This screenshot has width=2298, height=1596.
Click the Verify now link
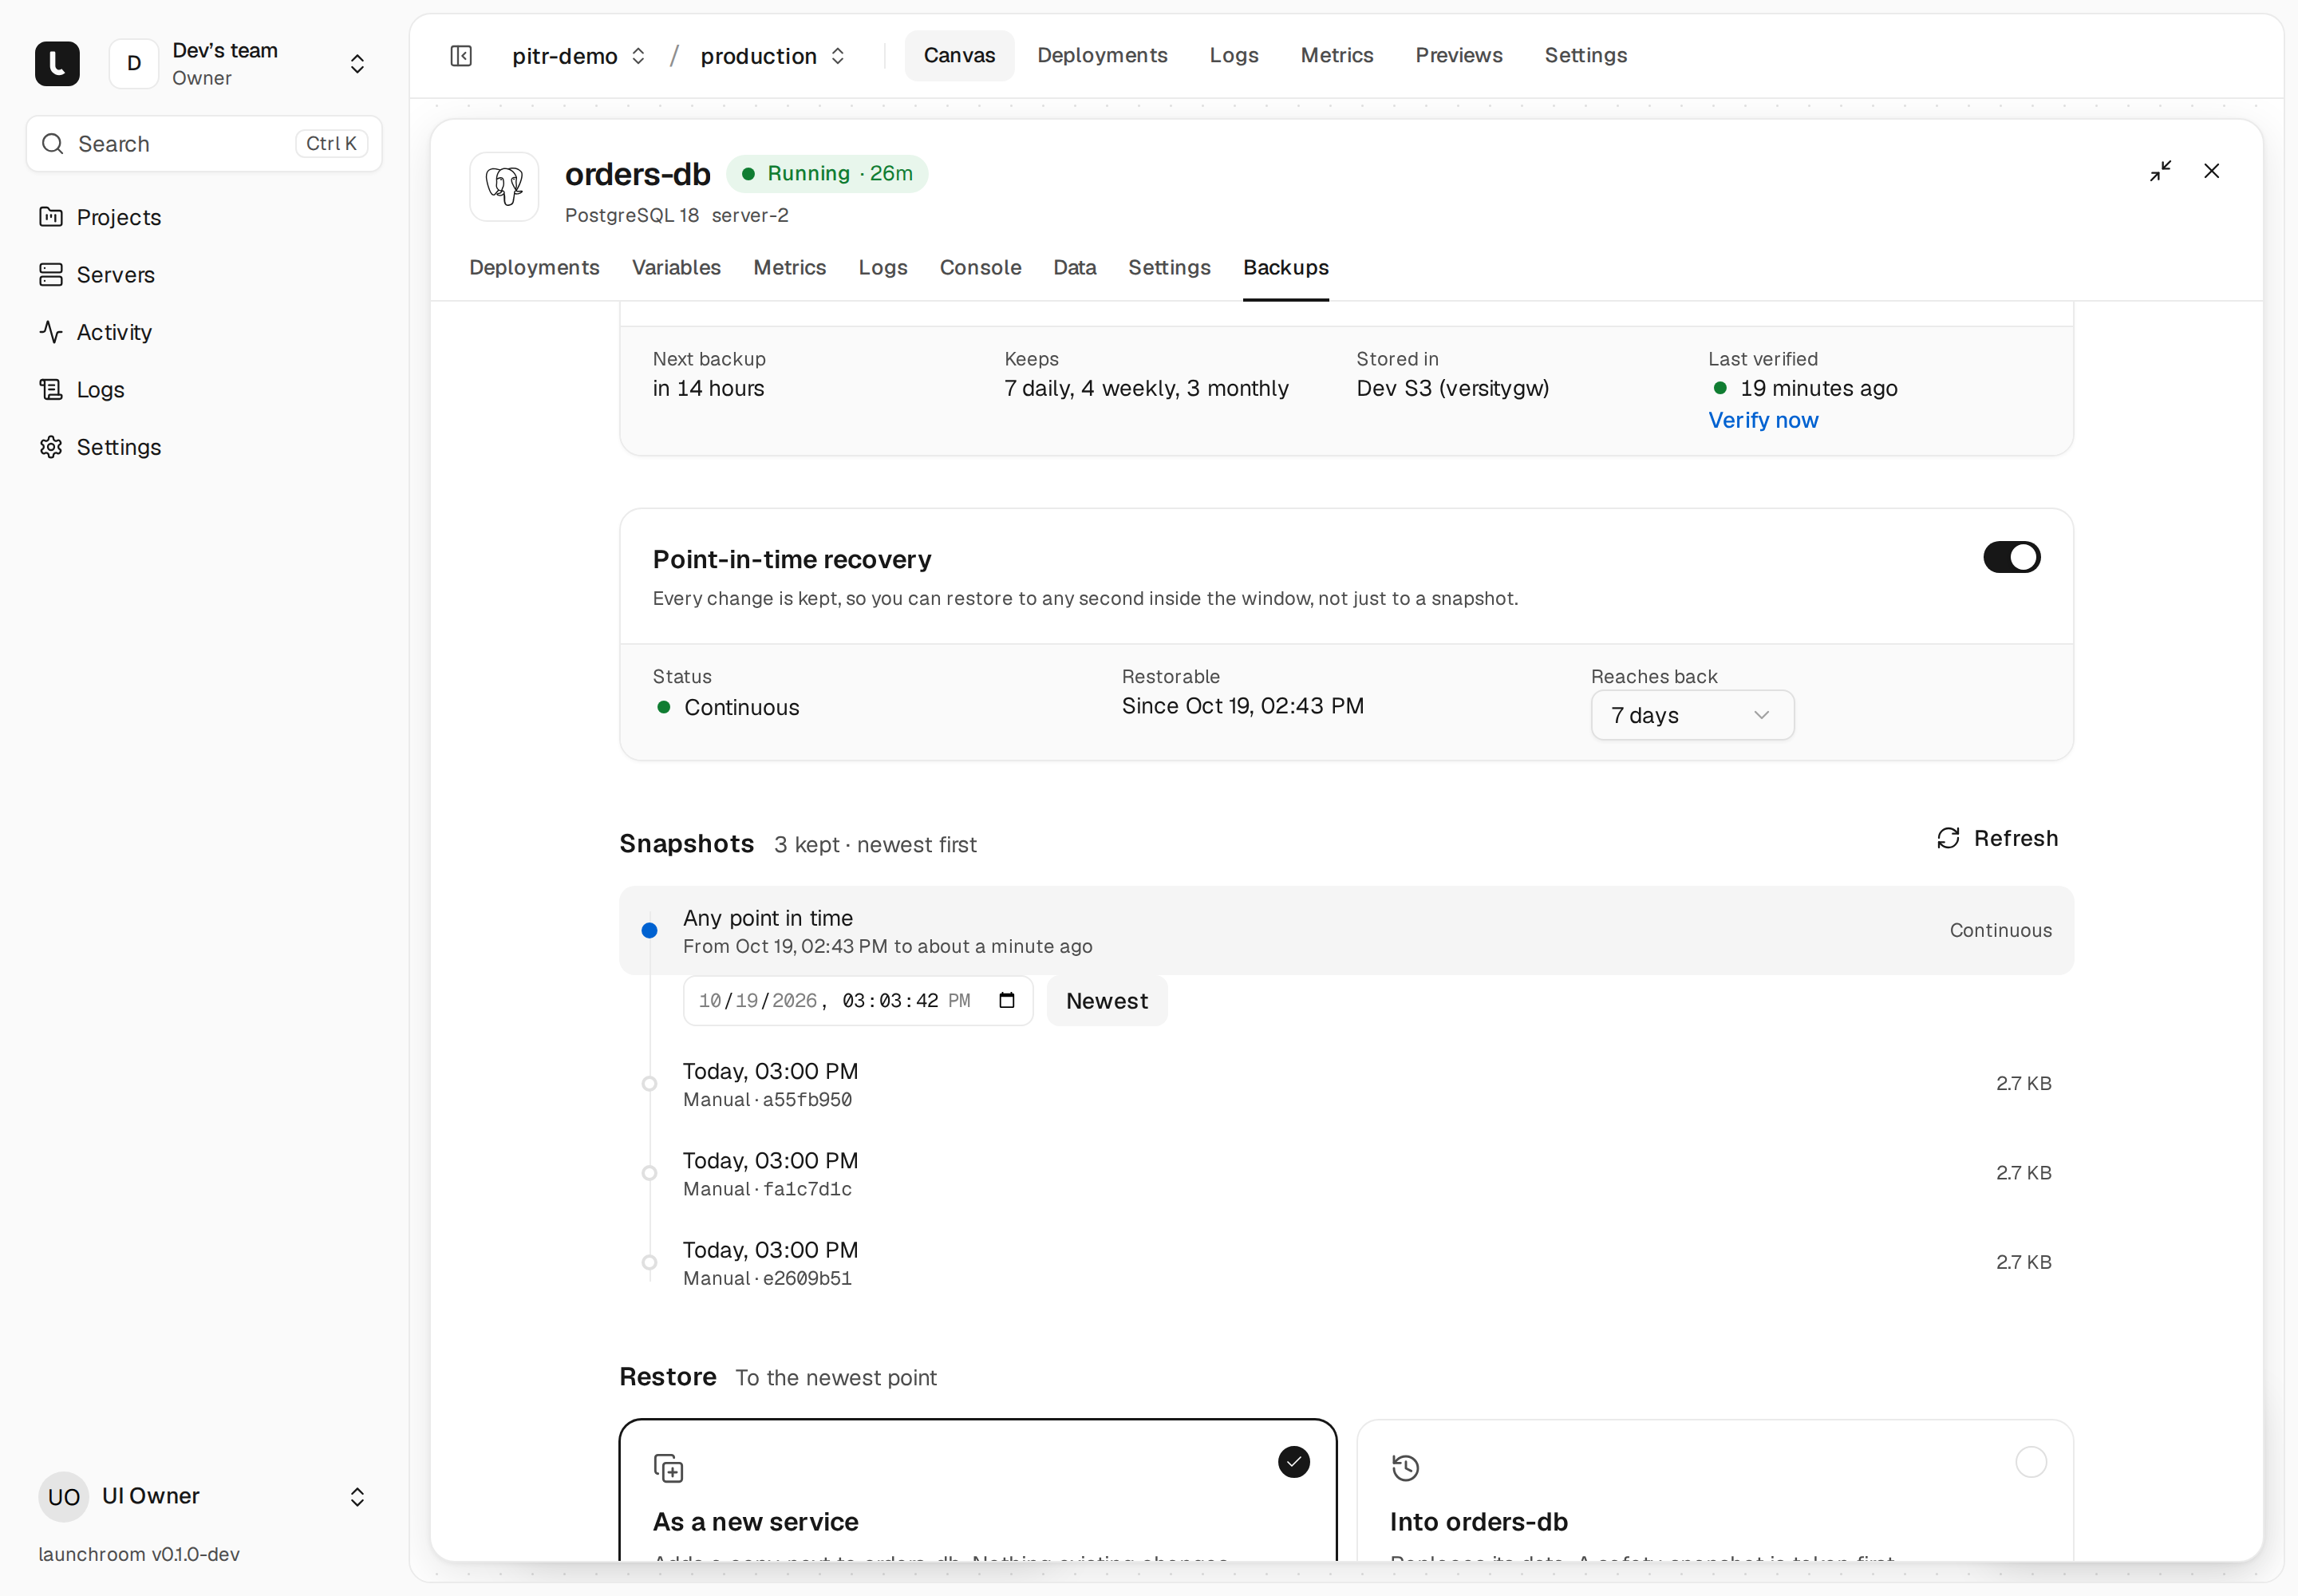pos(1763,421)
